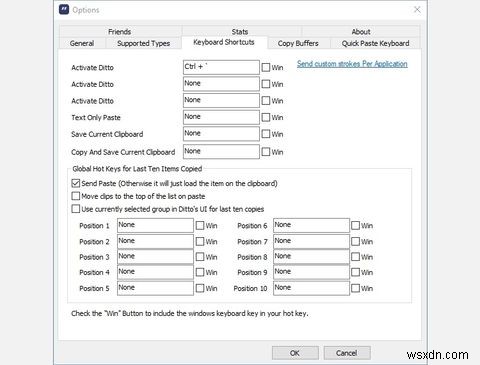480x365 pixels.
Task: Select the Keyboard Shortcuts tab
Action: [224, 42]
